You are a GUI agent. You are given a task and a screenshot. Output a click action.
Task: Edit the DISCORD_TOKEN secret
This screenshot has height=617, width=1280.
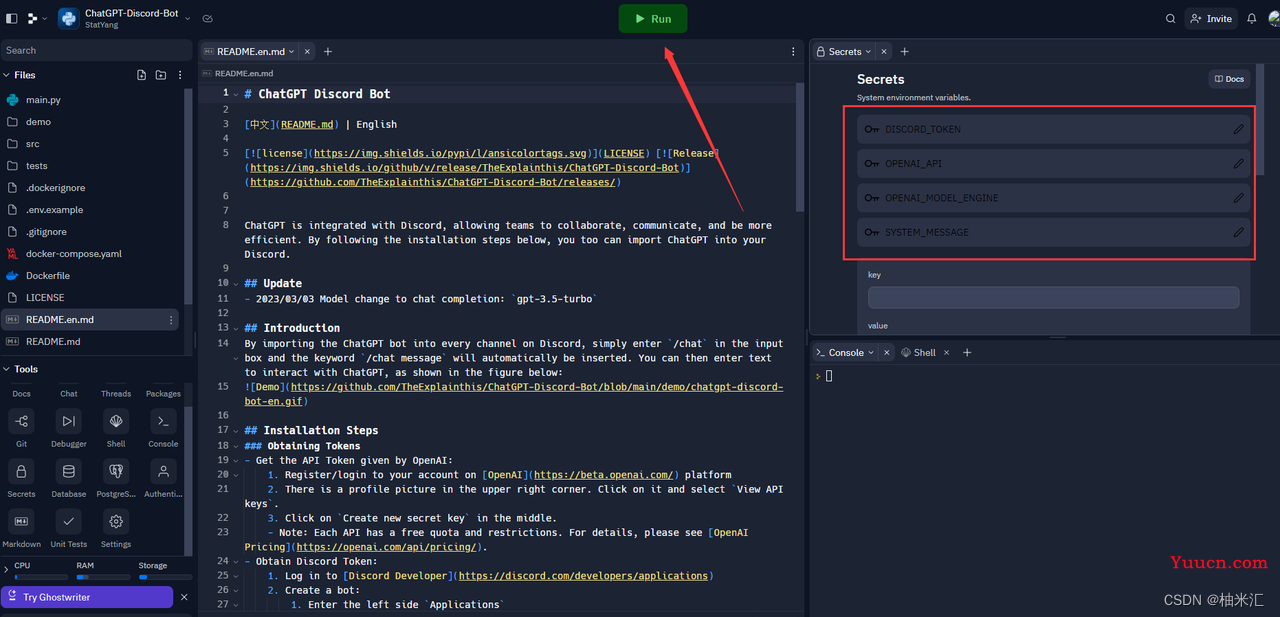(x=1239, y=129)
